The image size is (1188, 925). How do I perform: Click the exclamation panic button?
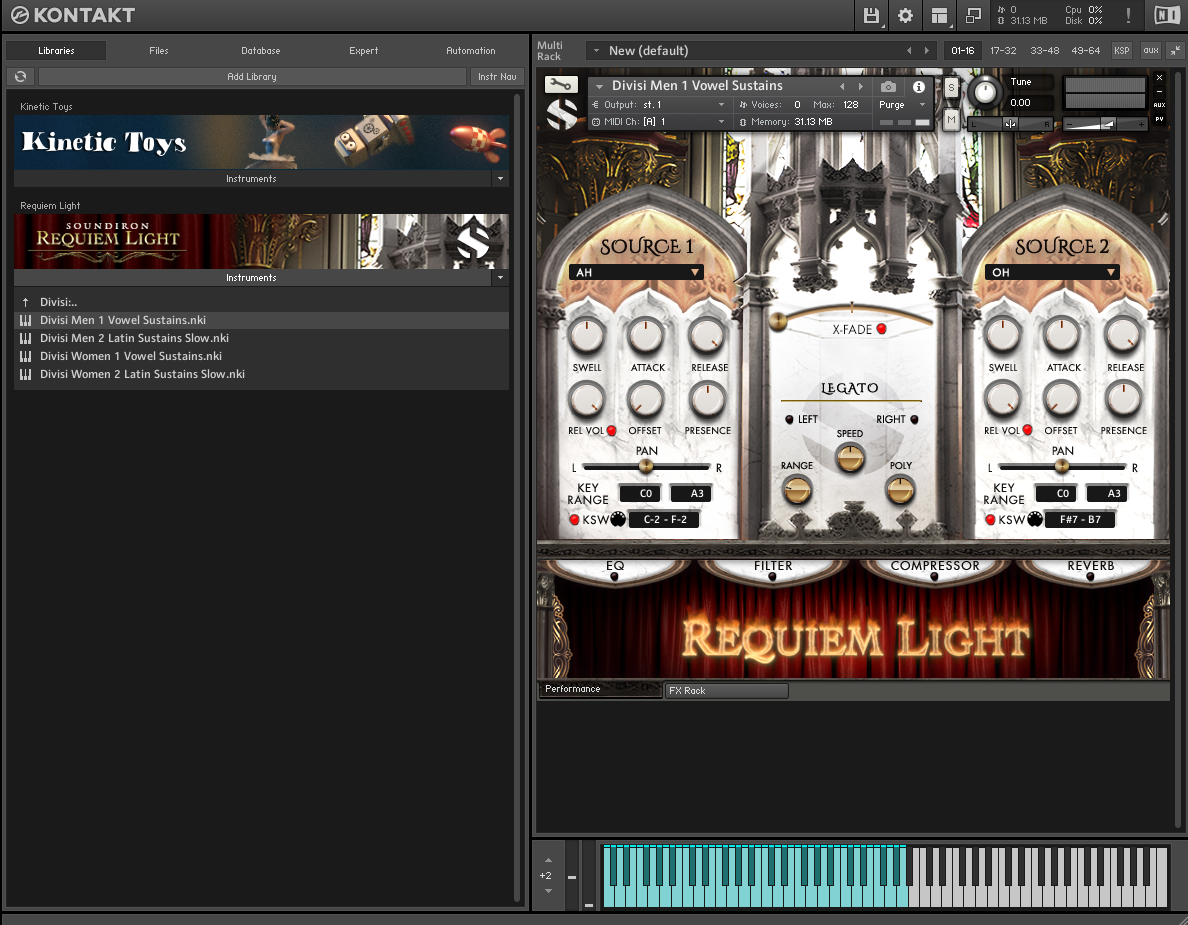pyautogui.click(x=1128, y=15)
